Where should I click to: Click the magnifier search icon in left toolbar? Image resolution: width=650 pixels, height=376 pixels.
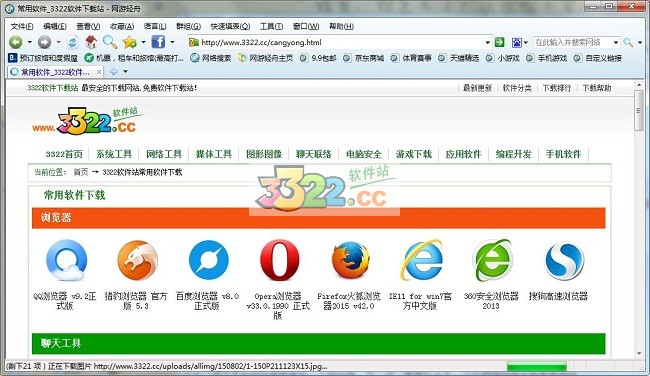110,42
